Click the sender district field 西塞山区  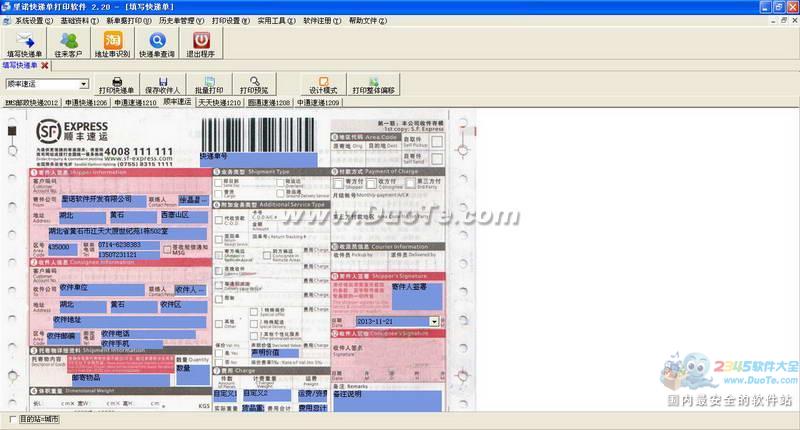click(184, 217)
